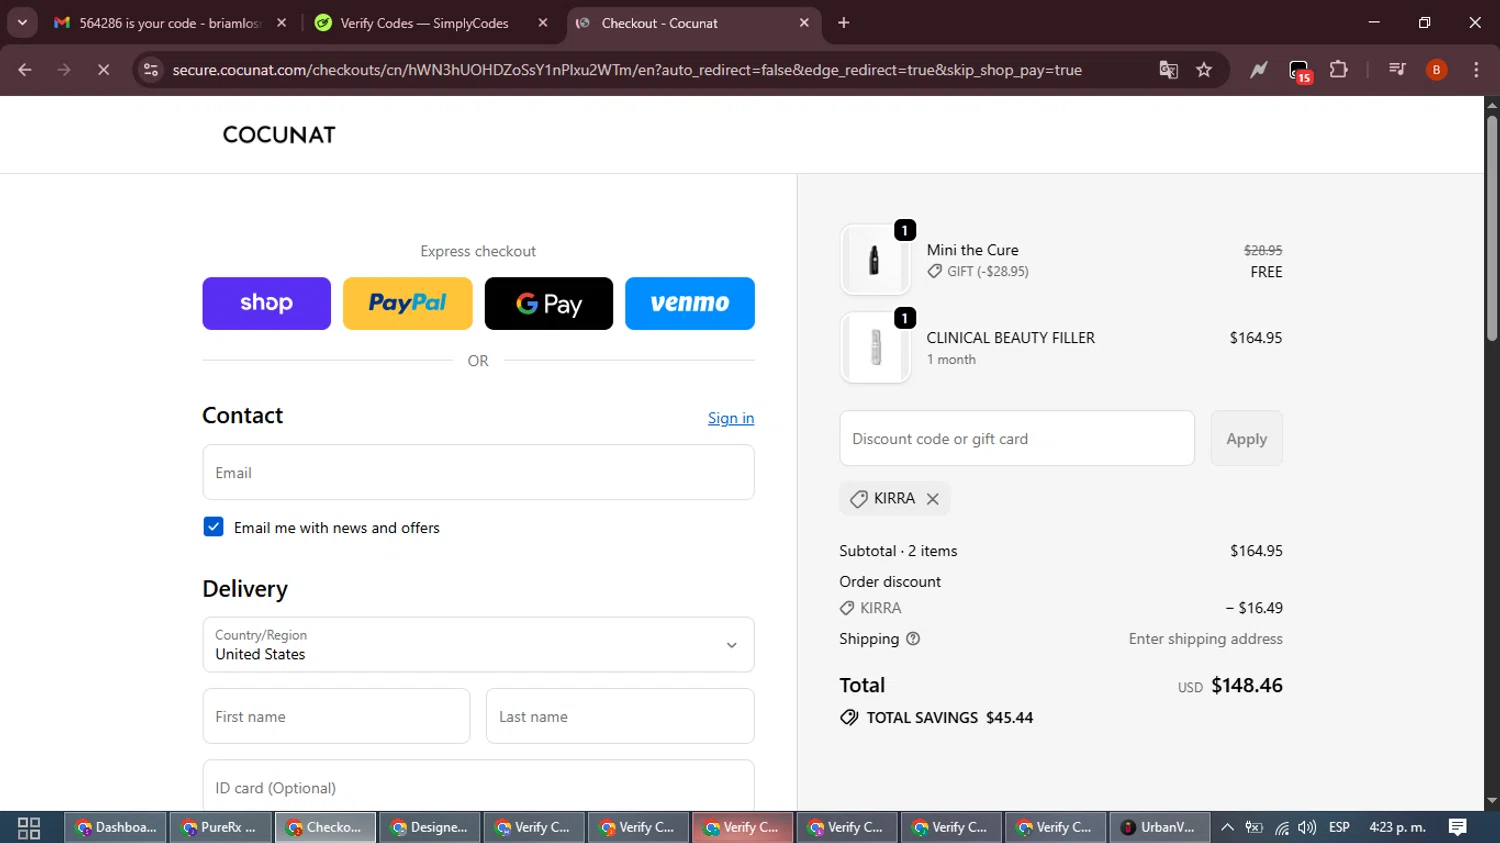Open the tab search dropdown arrow

point(22,22)
